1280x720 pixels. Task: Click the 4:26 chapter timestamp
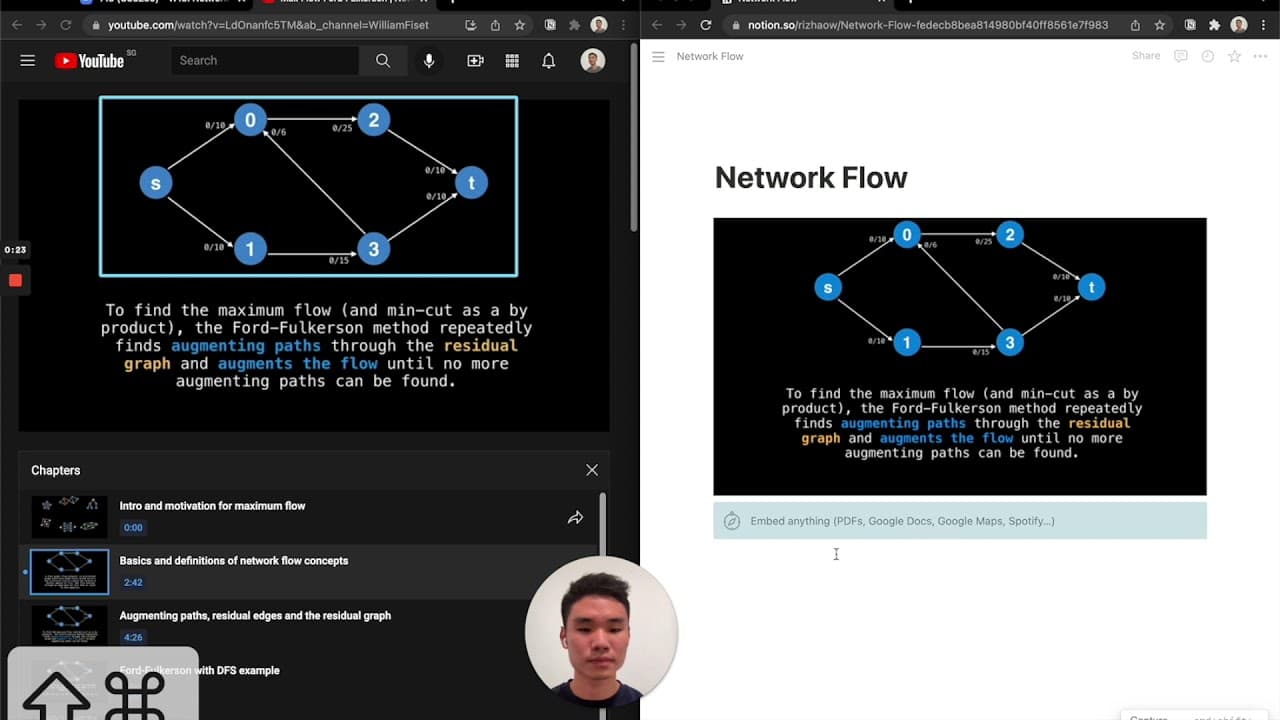click(x=133, y=637)
